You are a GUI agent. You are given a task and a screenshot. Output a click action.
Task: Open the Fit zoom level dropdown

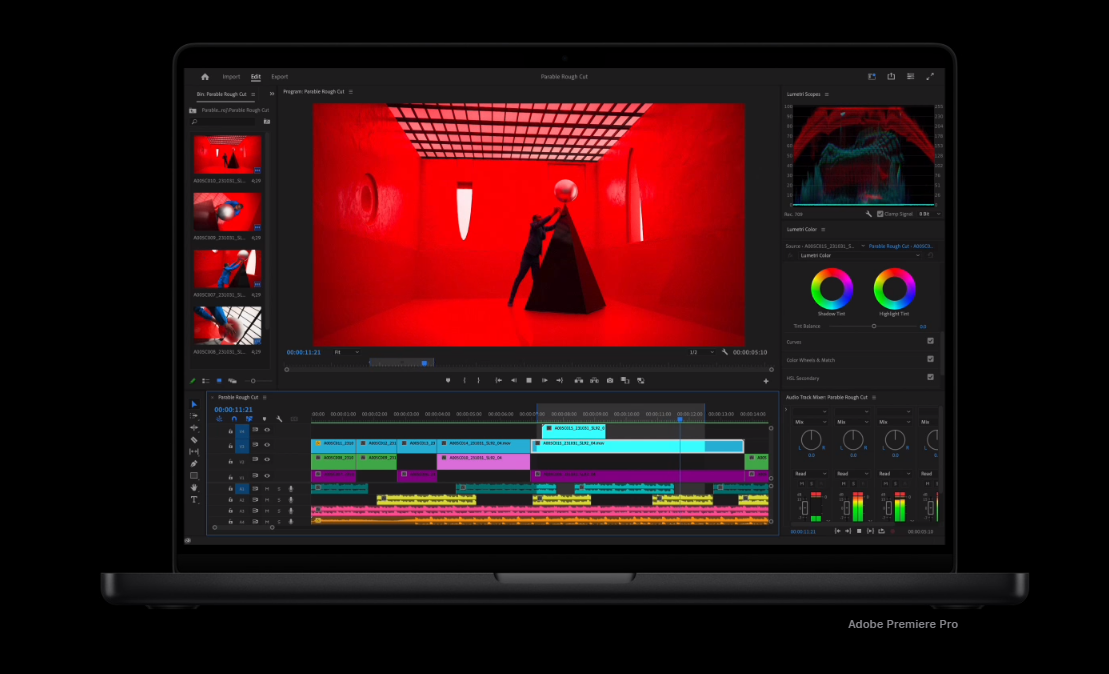(346, 352)
